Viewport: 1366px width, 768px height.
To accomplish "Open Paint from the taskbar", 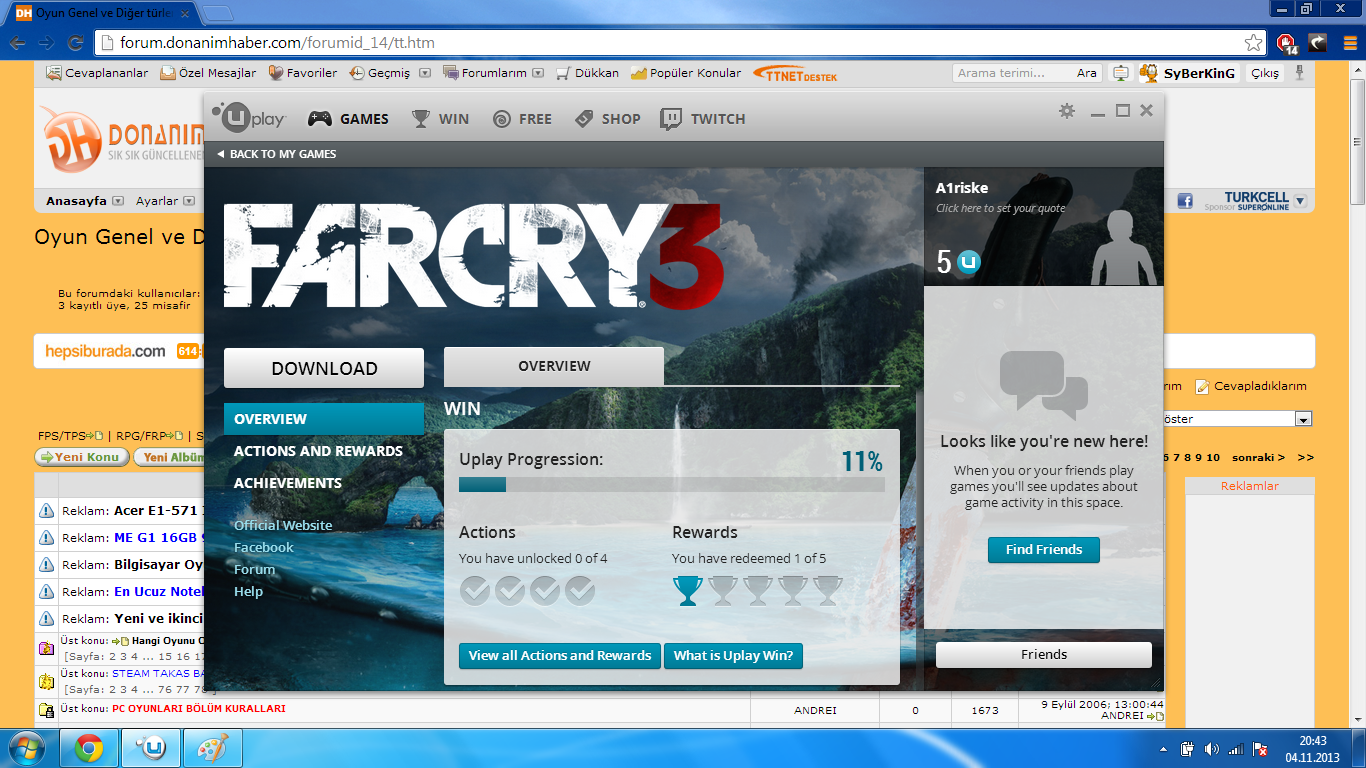I will pos(213,748).
